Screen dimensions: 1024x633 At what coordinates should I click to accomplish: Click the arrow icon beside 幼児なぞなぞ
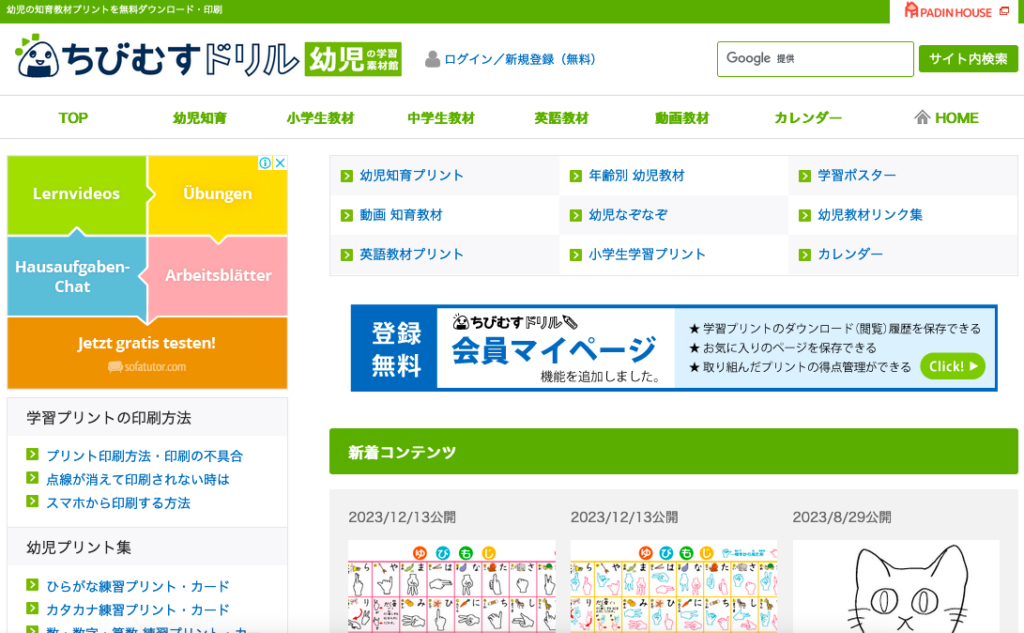click(575, 215)
